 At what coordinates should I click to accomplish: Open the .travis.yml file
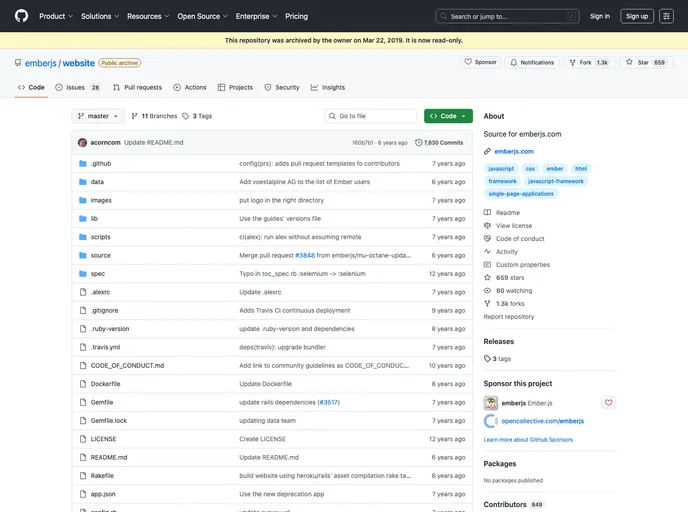pos(105,347)
